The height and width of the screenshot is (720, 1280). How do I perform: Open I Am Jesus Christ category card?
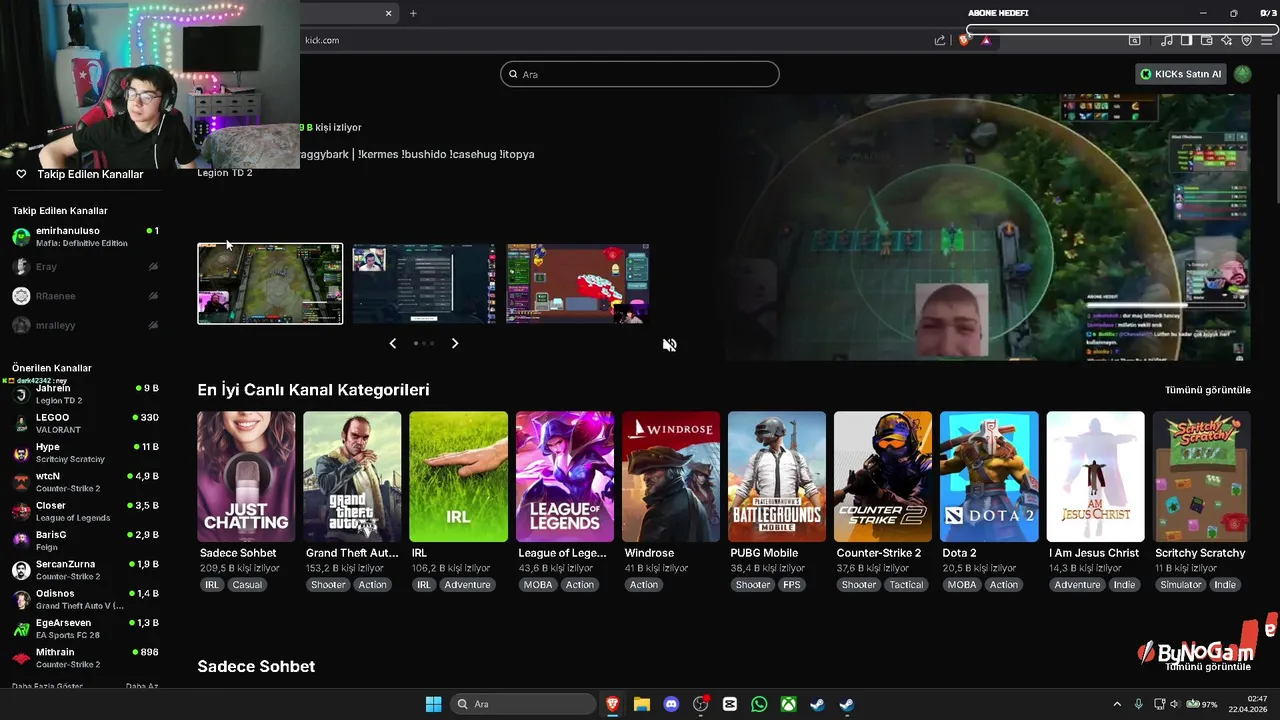click(1095, 477)
